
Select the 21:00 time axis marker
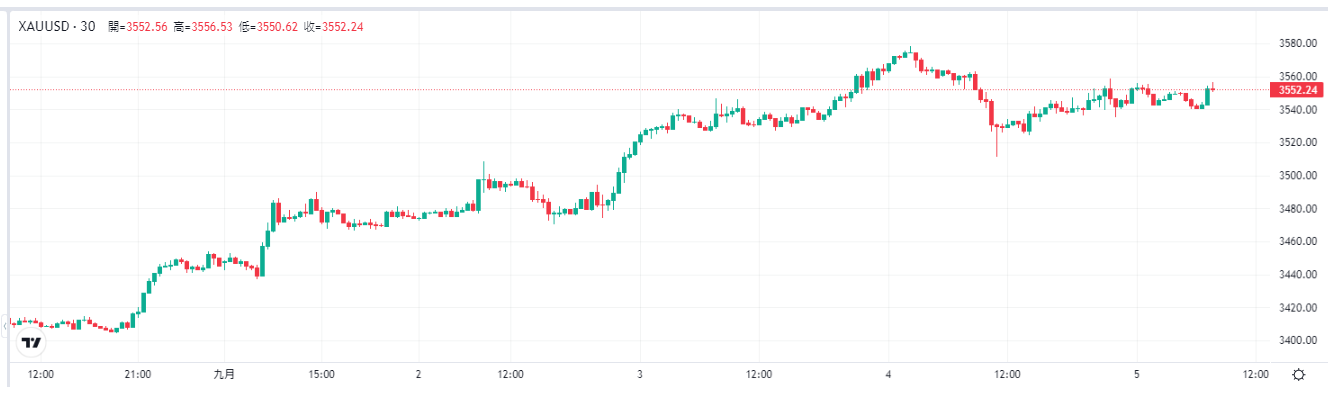[x=137, y=375]
